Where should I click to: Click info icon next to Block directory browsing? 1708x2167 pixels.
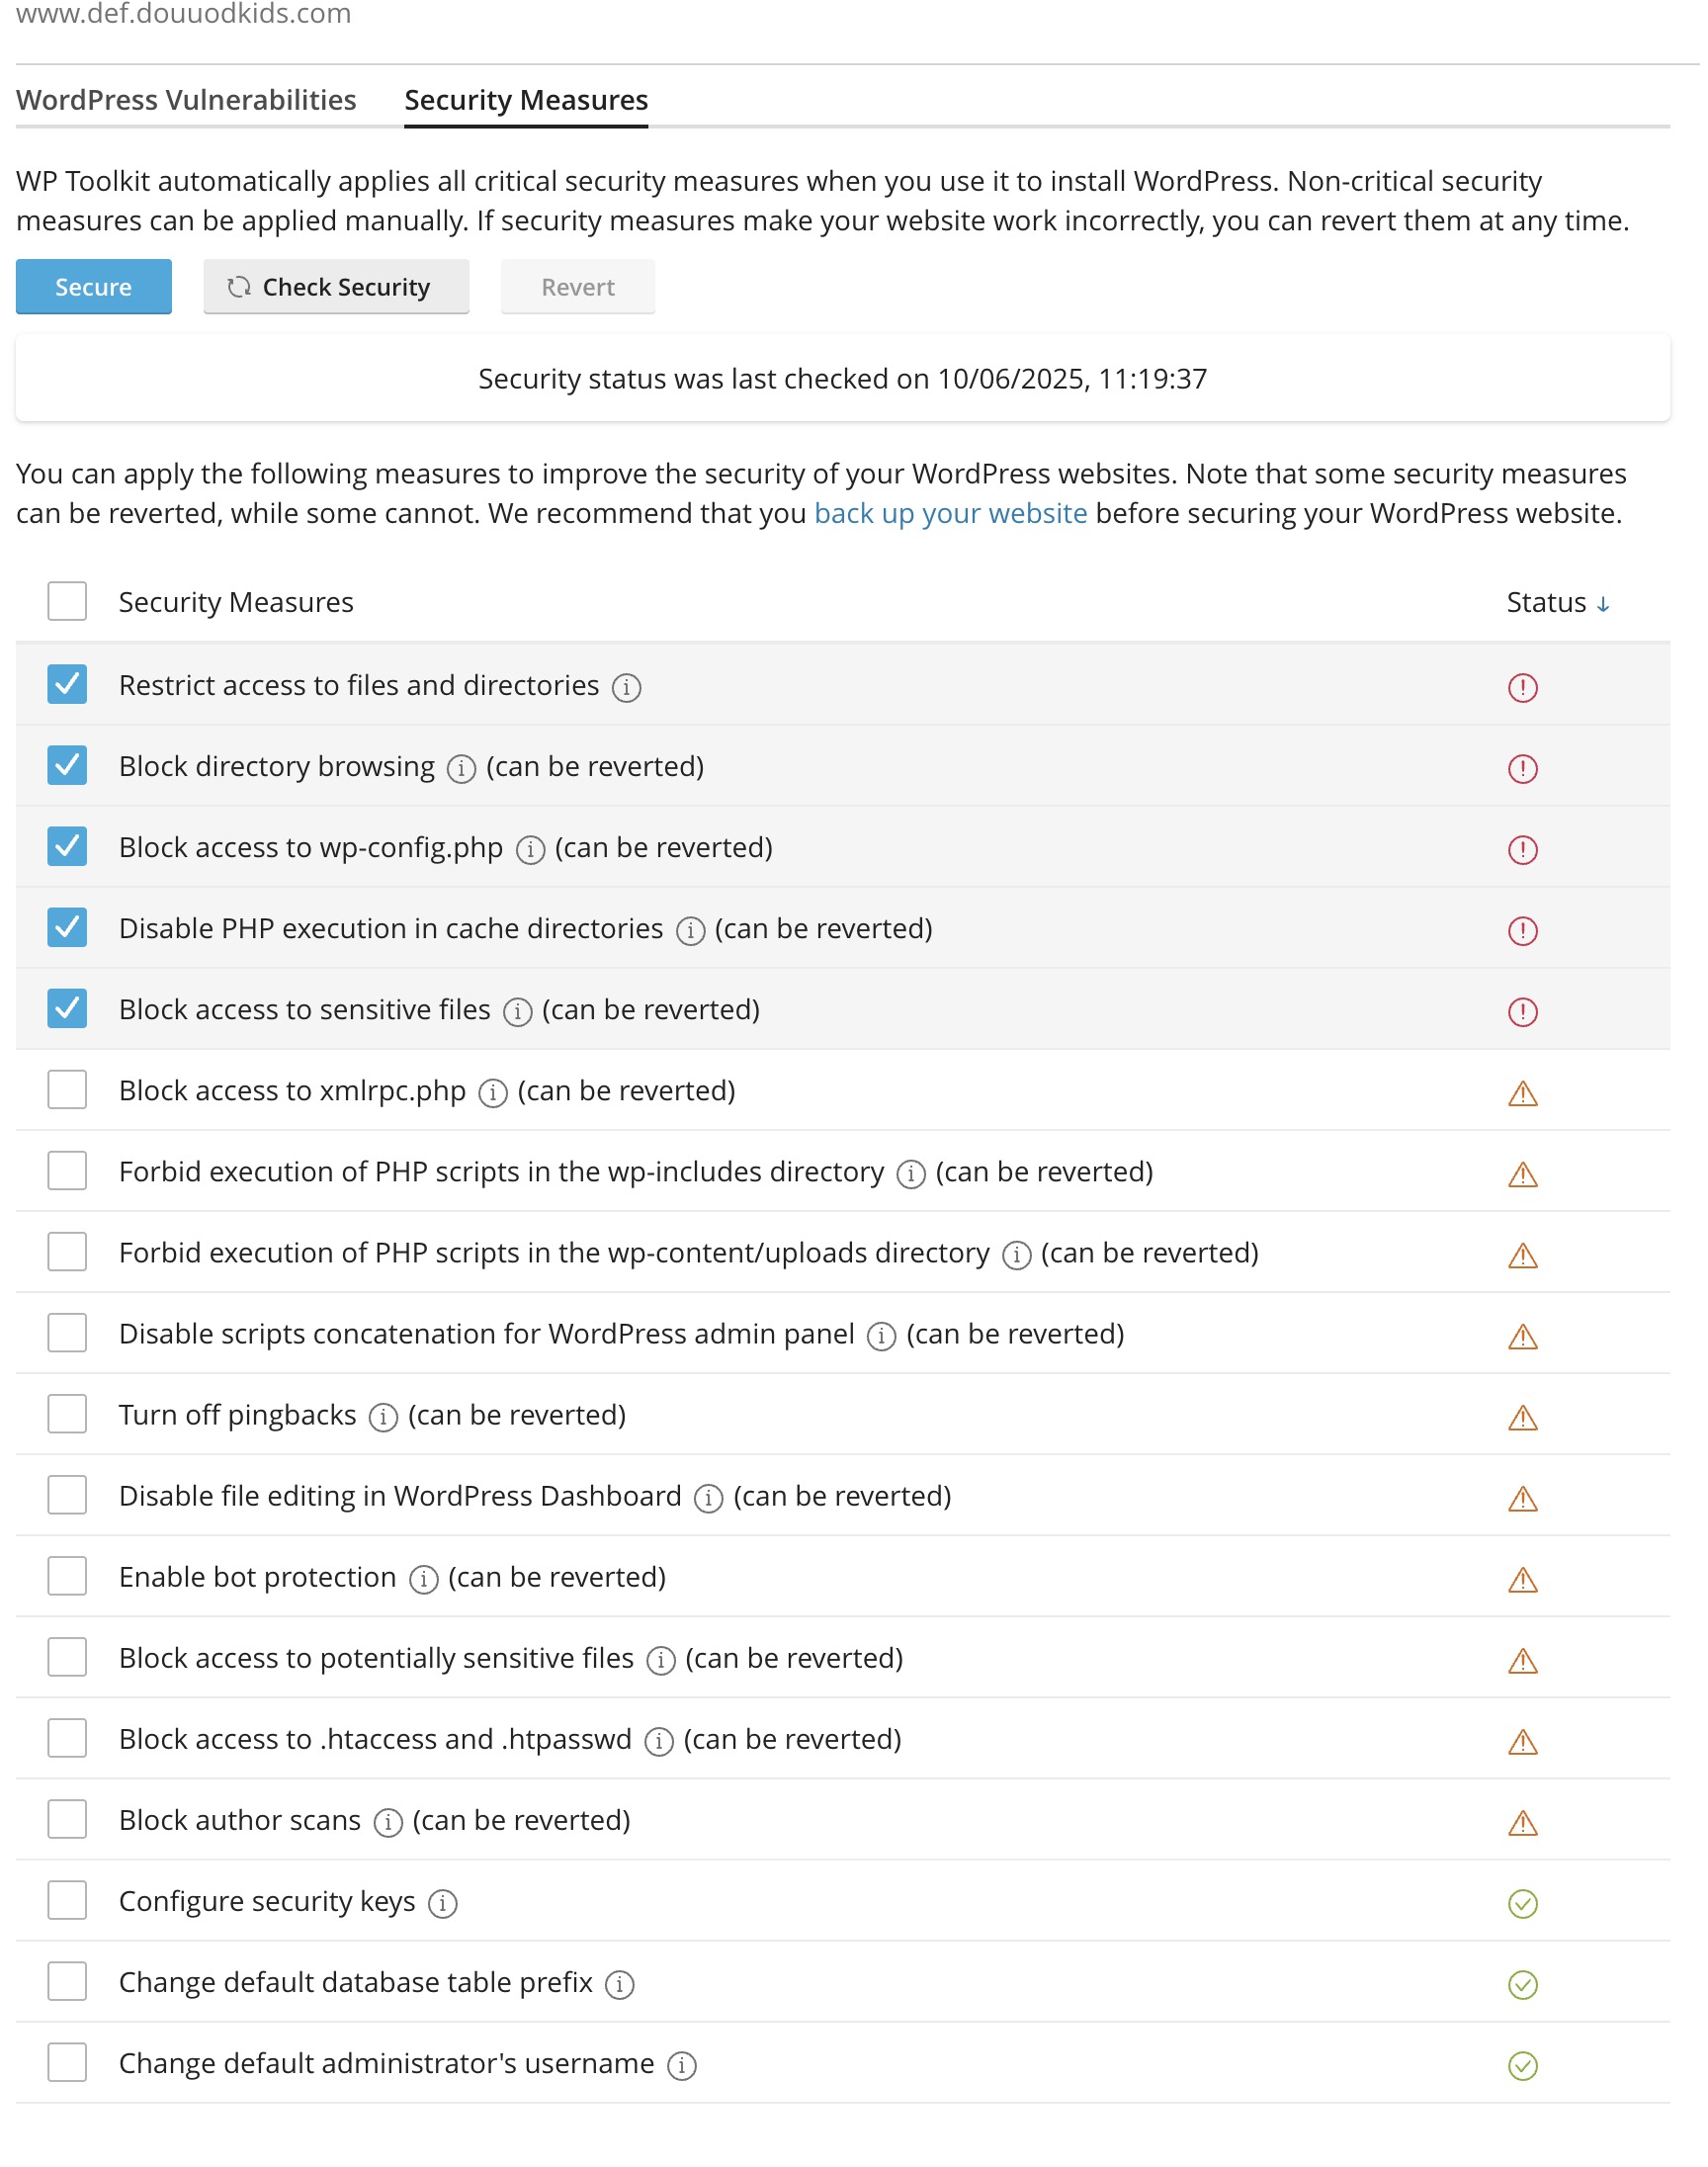coord(460,769)
